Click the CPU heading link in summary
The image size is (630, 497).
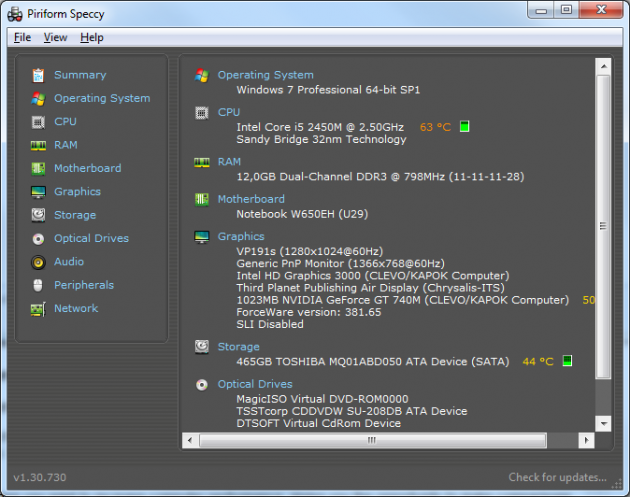click(x=229, y=112)
